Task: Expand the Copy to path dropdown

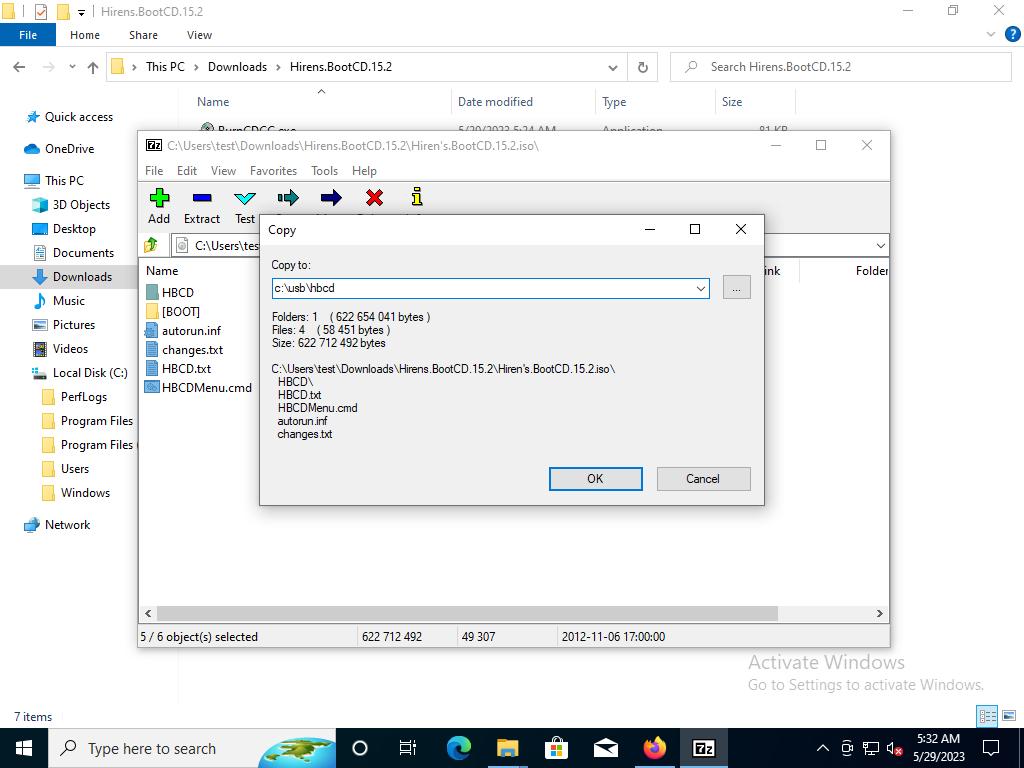Action: 700,288
